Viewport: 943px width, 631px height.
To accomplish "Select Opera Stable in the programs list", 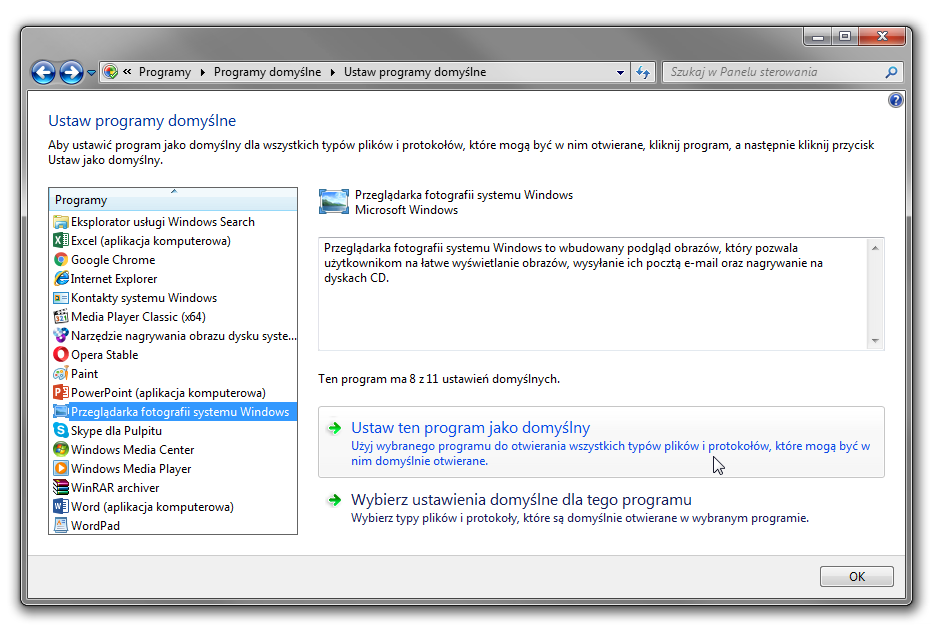I will click(173, 355).
